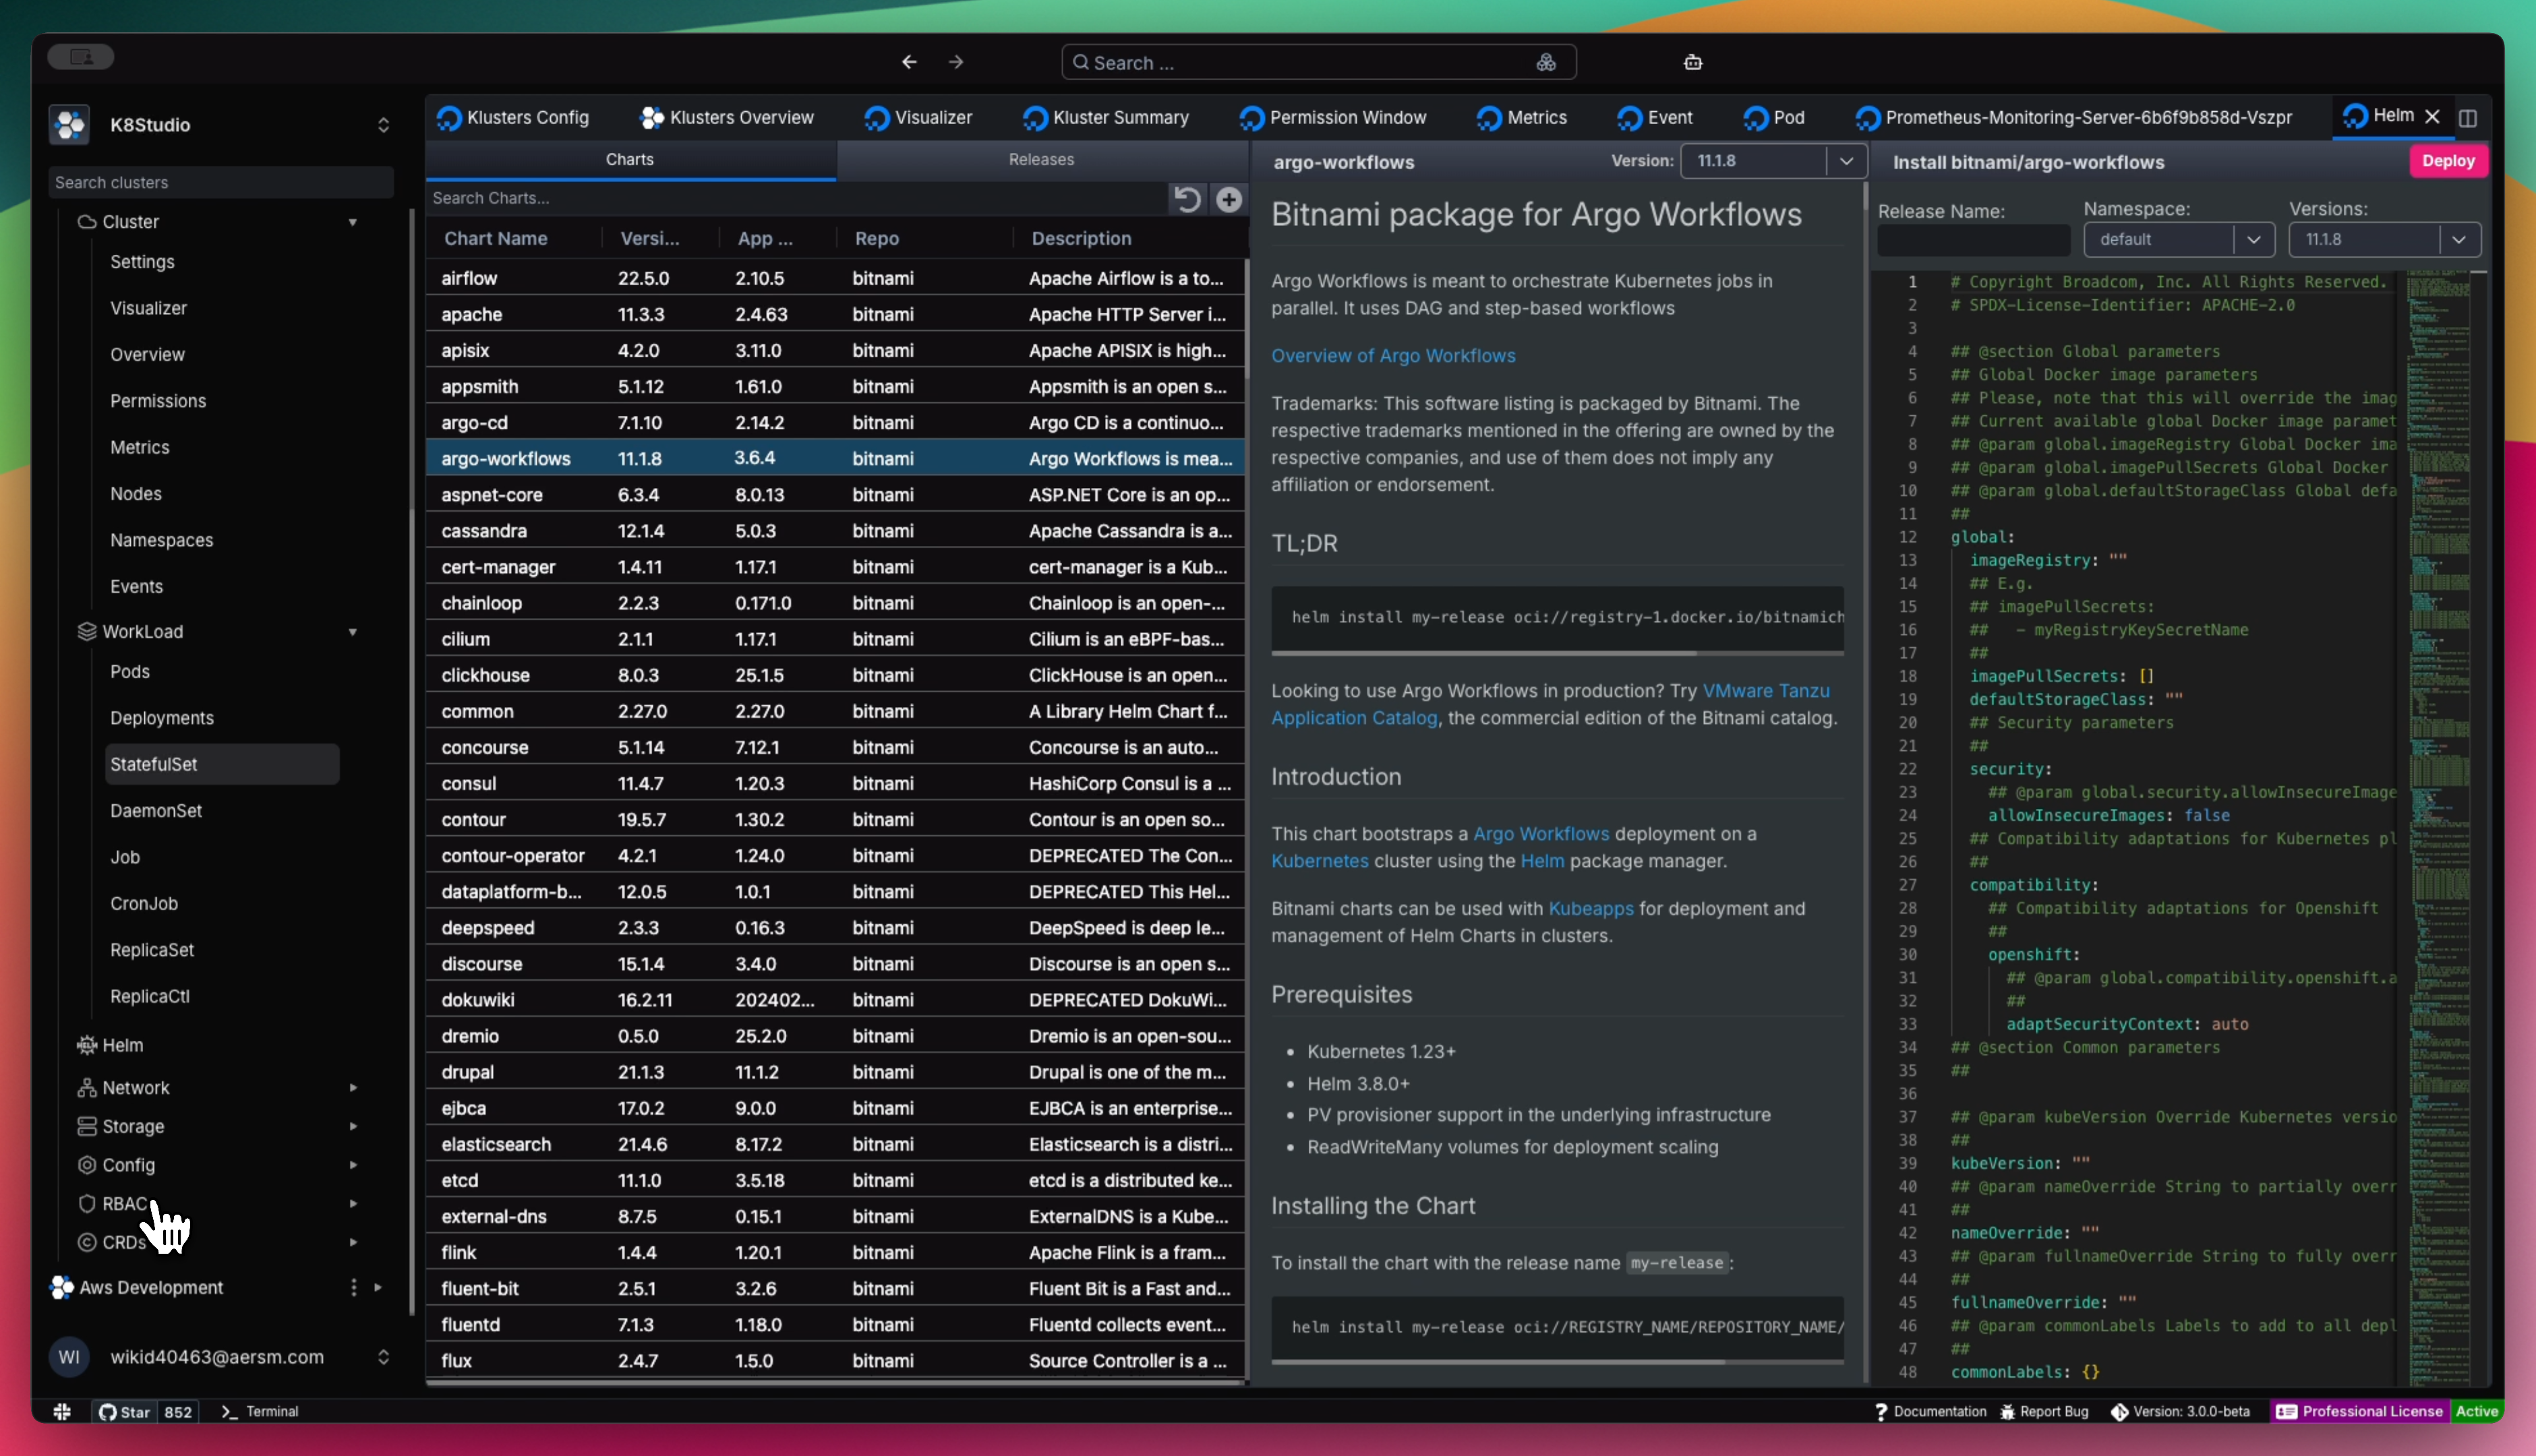Image resolution: width=2536 pixels, height=1456 pixels.
Task: Switch to the Visualizer tab
Action: (918, 118)
